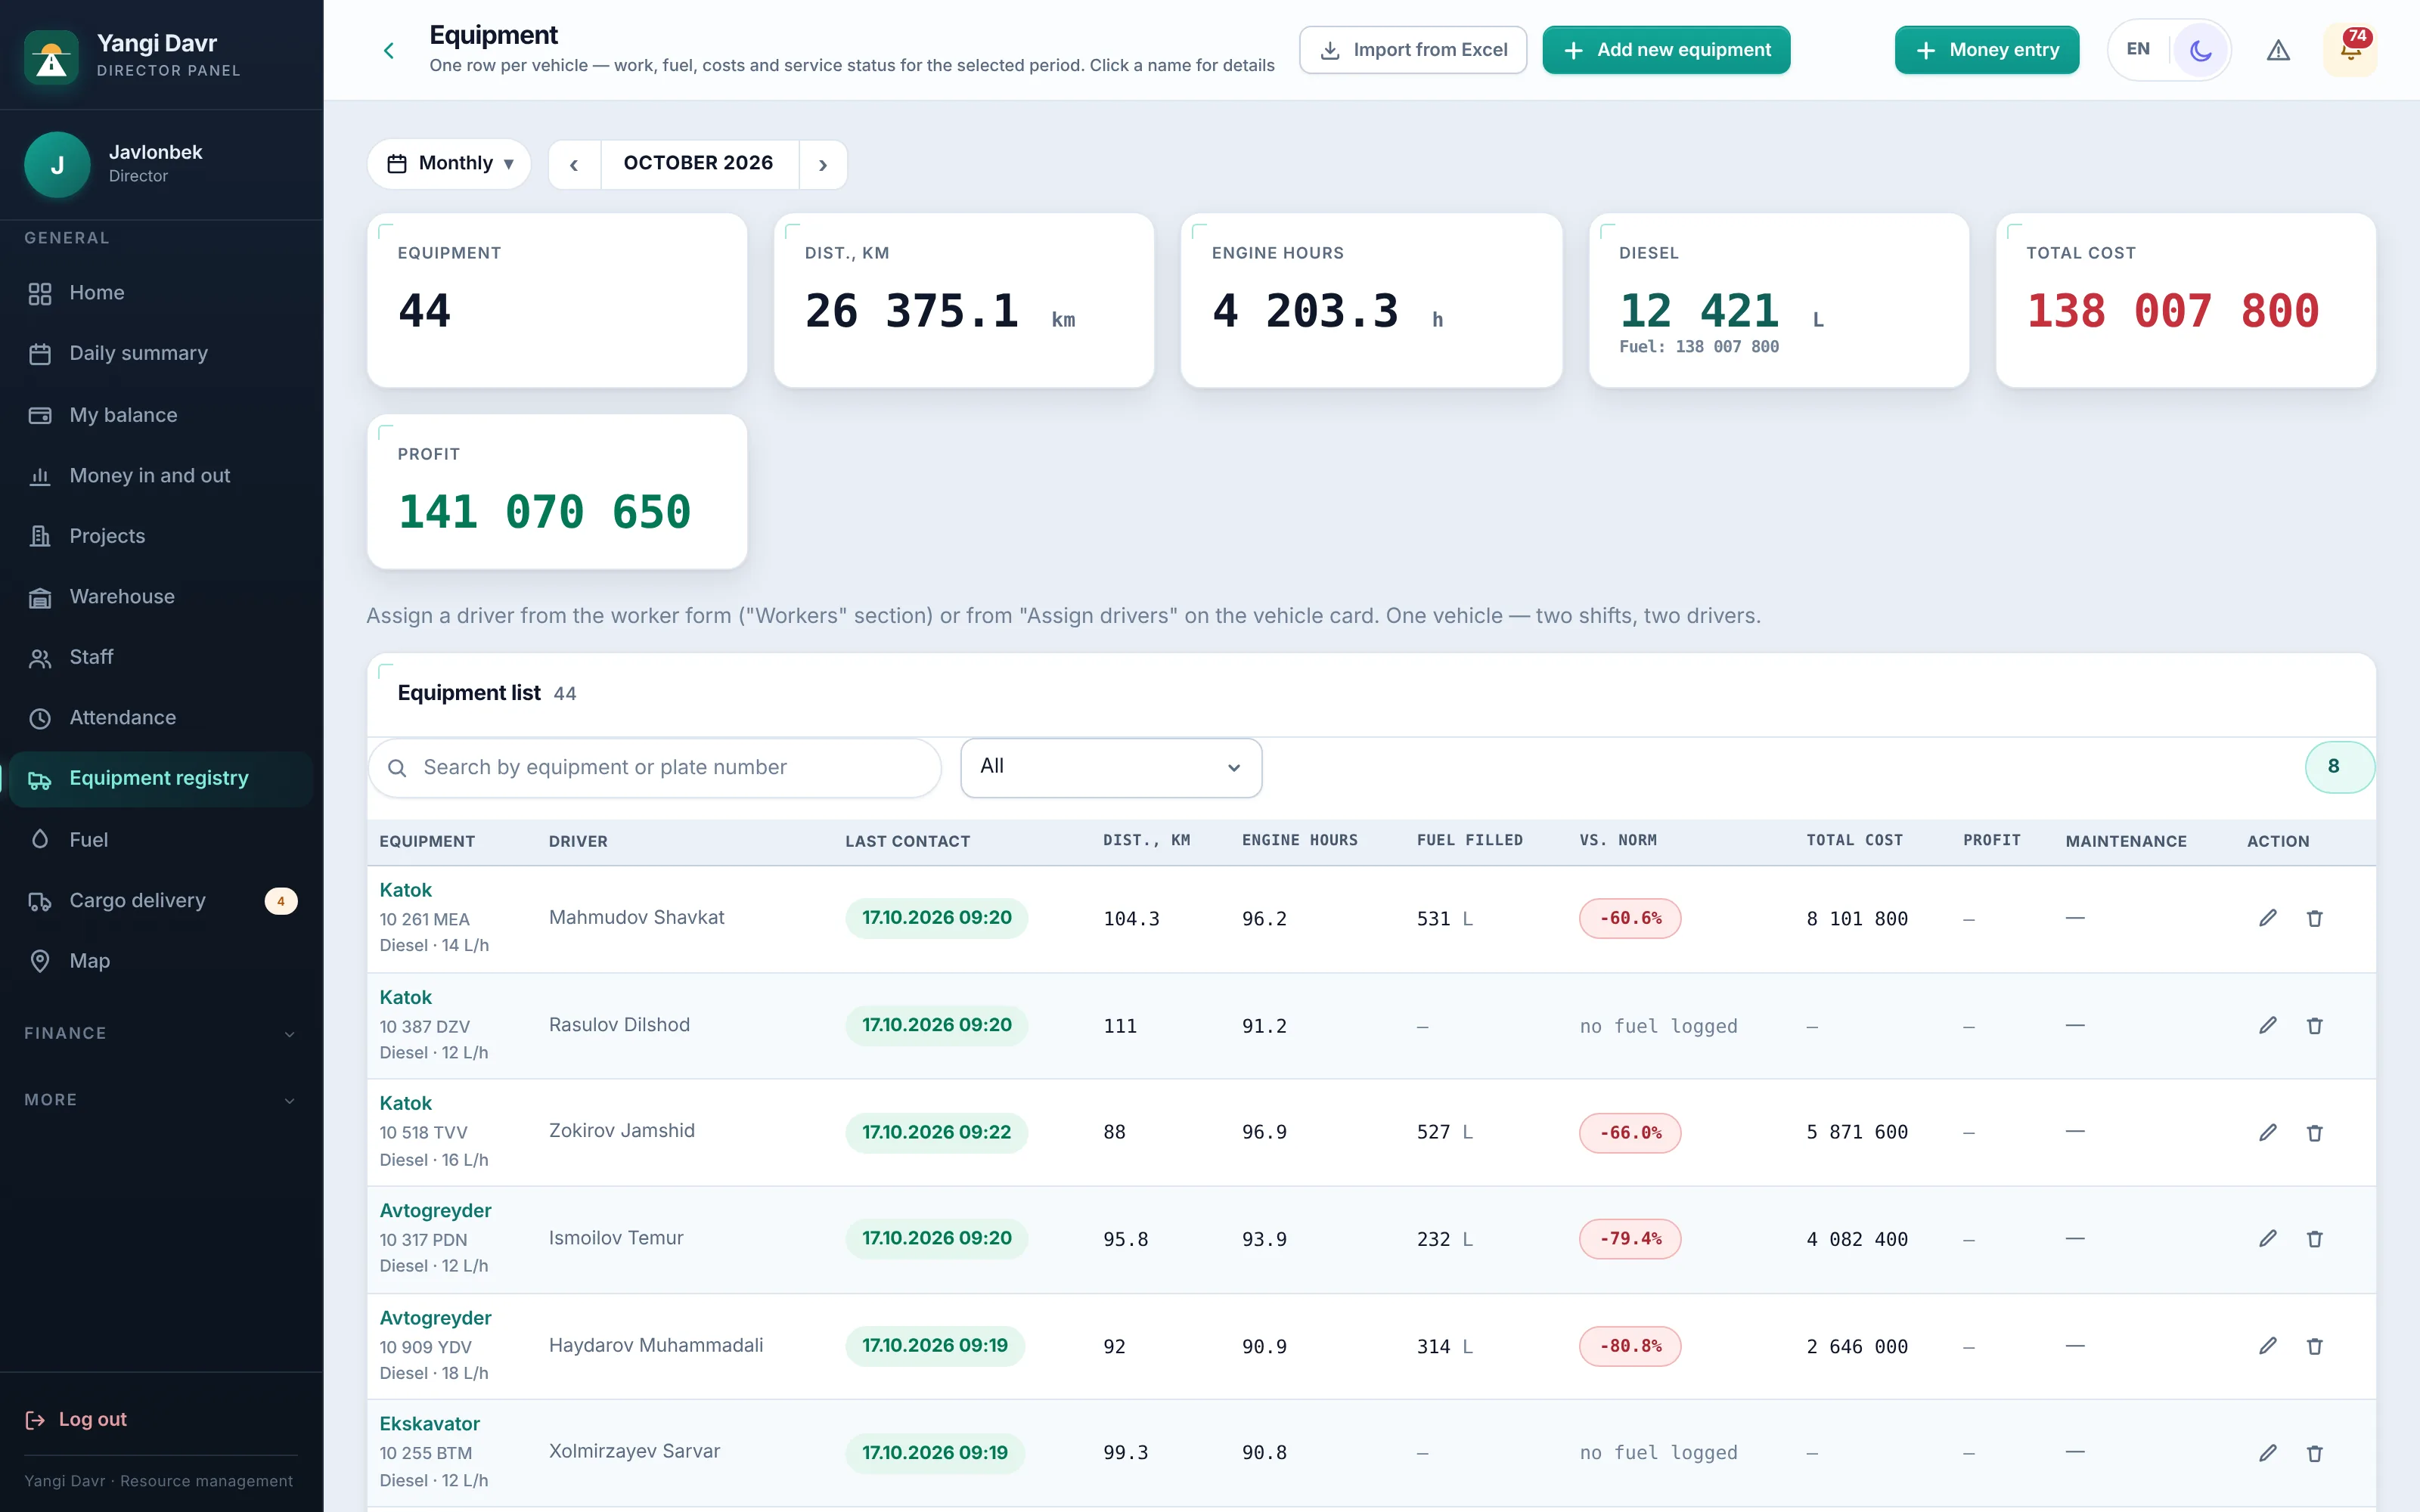
Task: Open Daily summary in the sidebar
Action: point(161,353)
